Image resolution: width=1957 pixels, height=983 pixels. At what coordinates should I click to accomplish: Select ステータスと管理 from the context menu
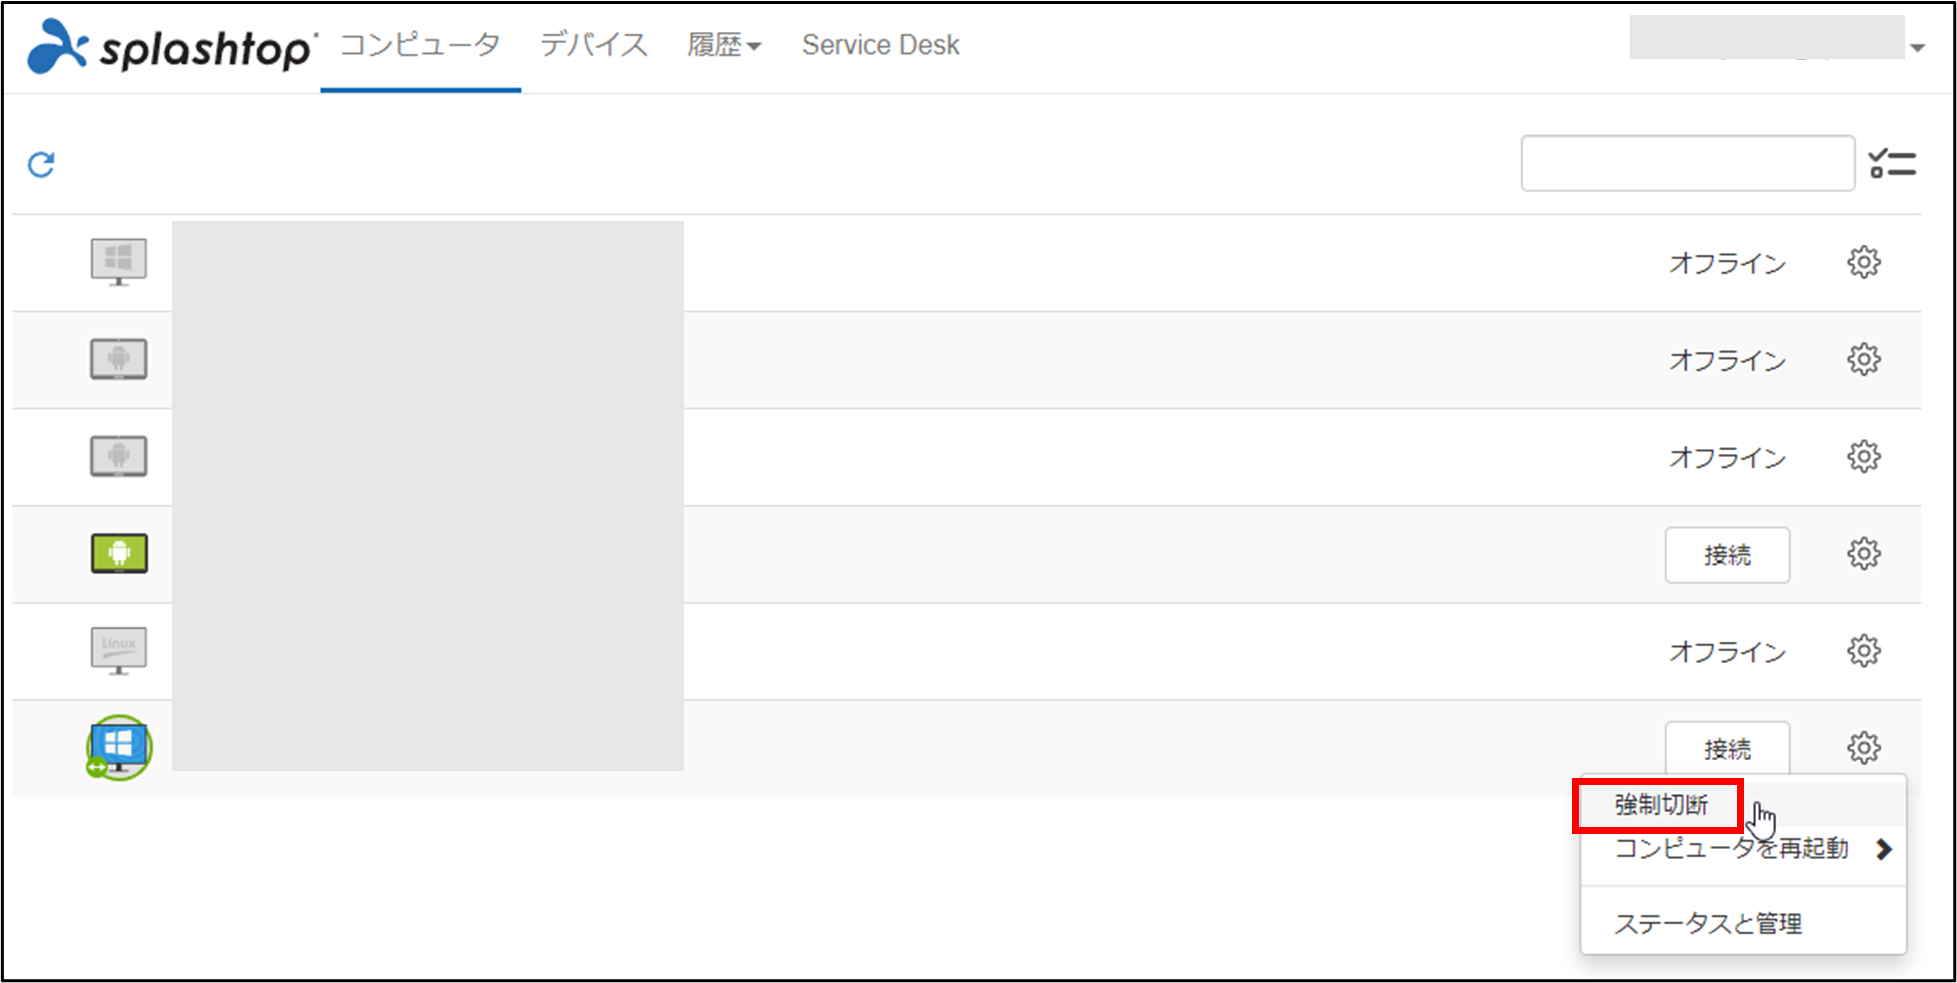click(x=1709, y=923)
